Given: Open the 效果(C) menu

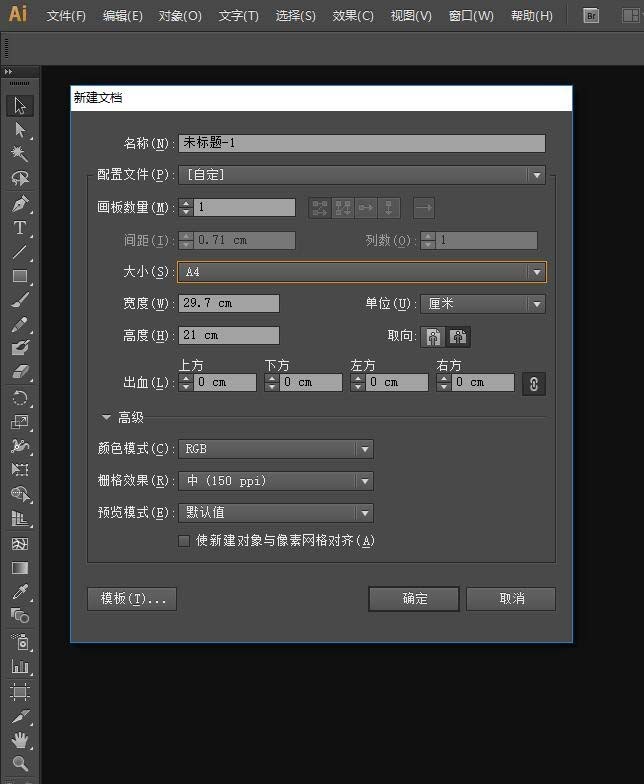Looking at the screenshot, I should pos(353,16).
